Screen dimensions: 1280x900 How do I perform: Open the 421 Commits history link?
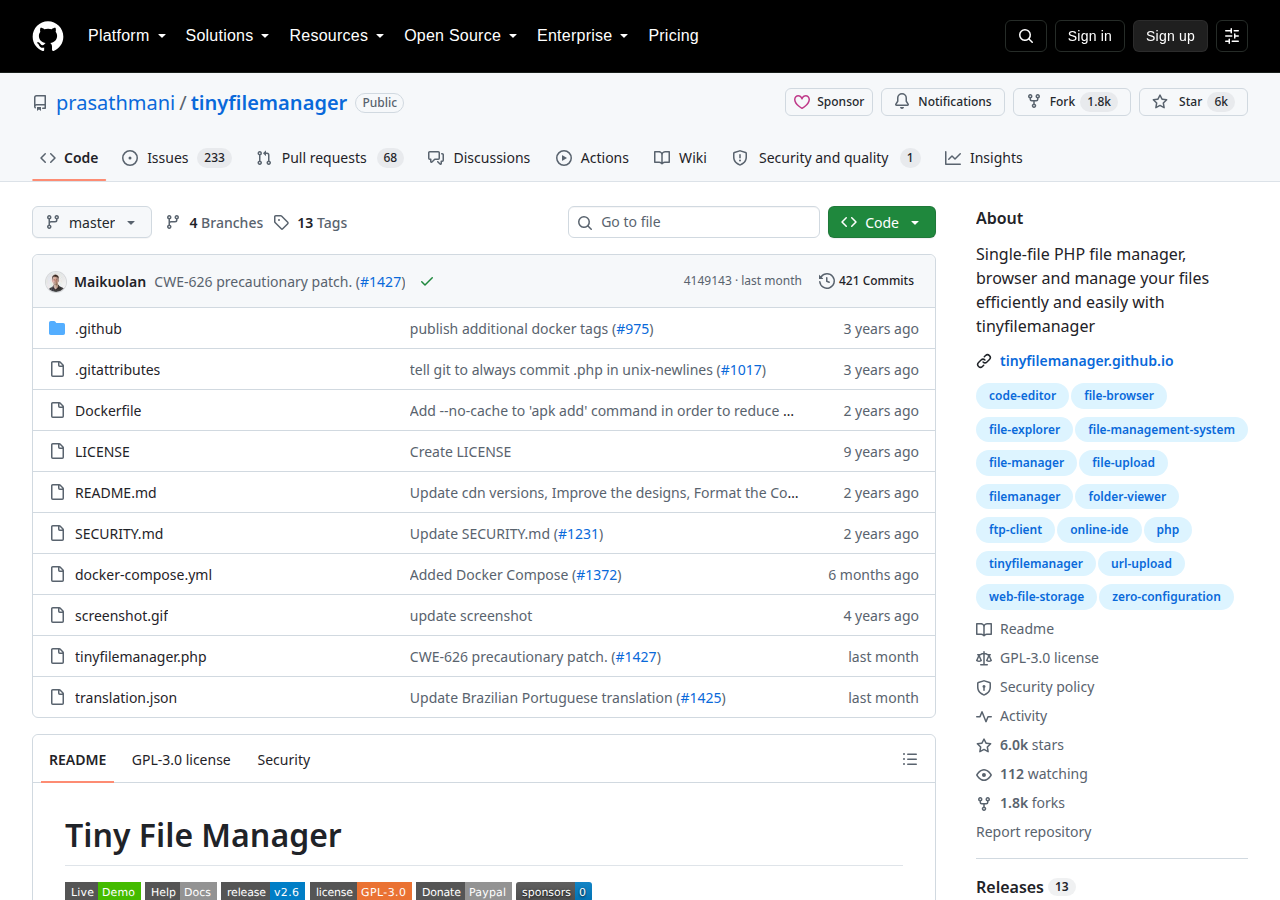[x=866, y=281]
